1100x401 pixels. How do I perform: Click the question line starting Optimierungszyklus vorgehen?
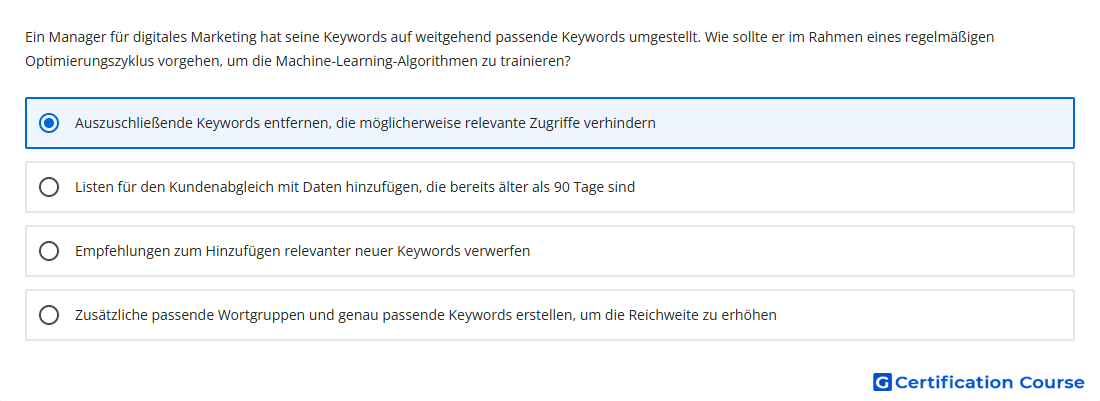point(297,61)
